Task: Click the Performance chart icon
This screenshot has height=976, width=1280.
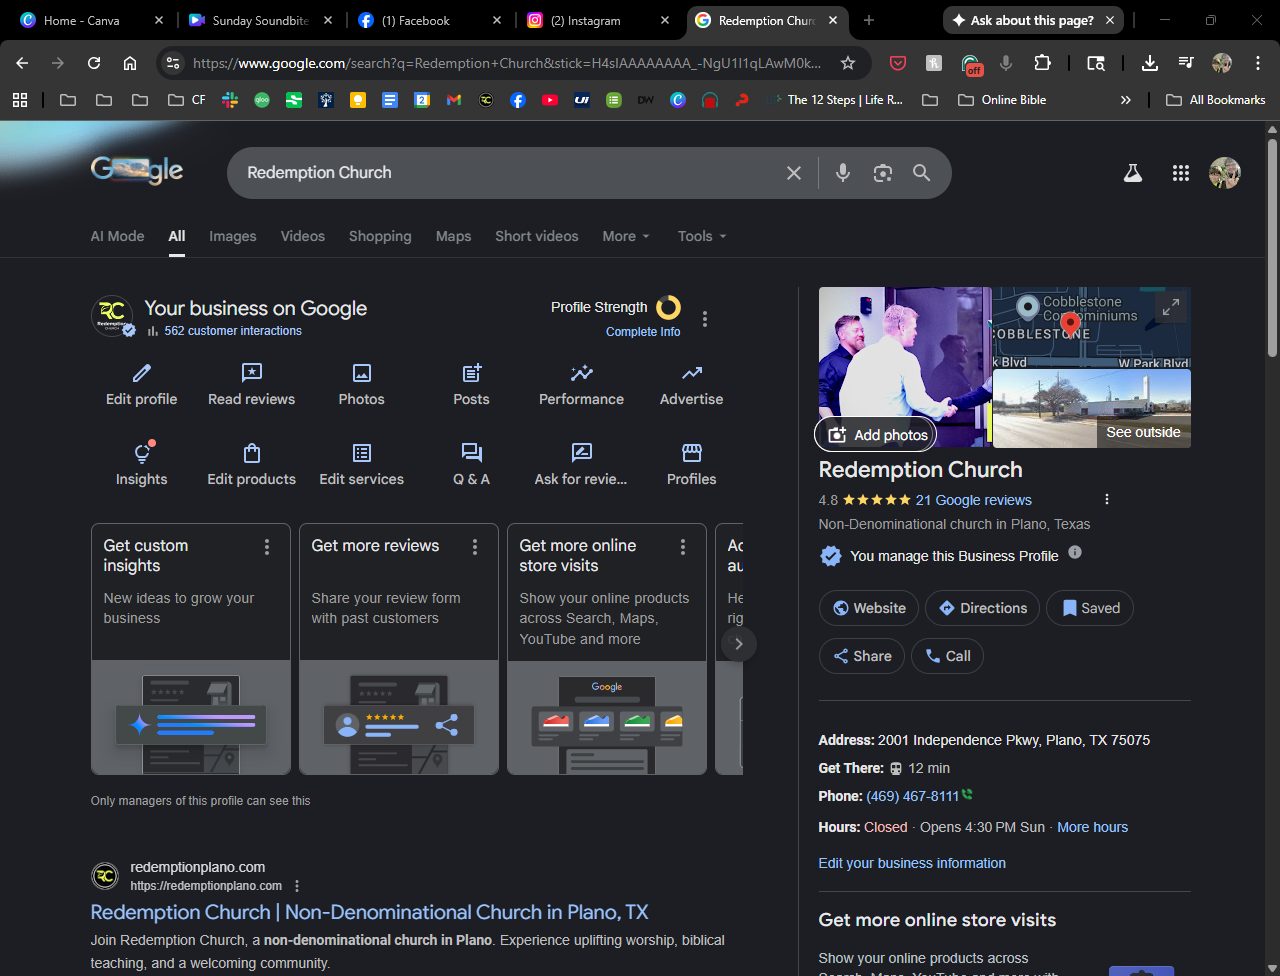Action: tap(581, 374)
